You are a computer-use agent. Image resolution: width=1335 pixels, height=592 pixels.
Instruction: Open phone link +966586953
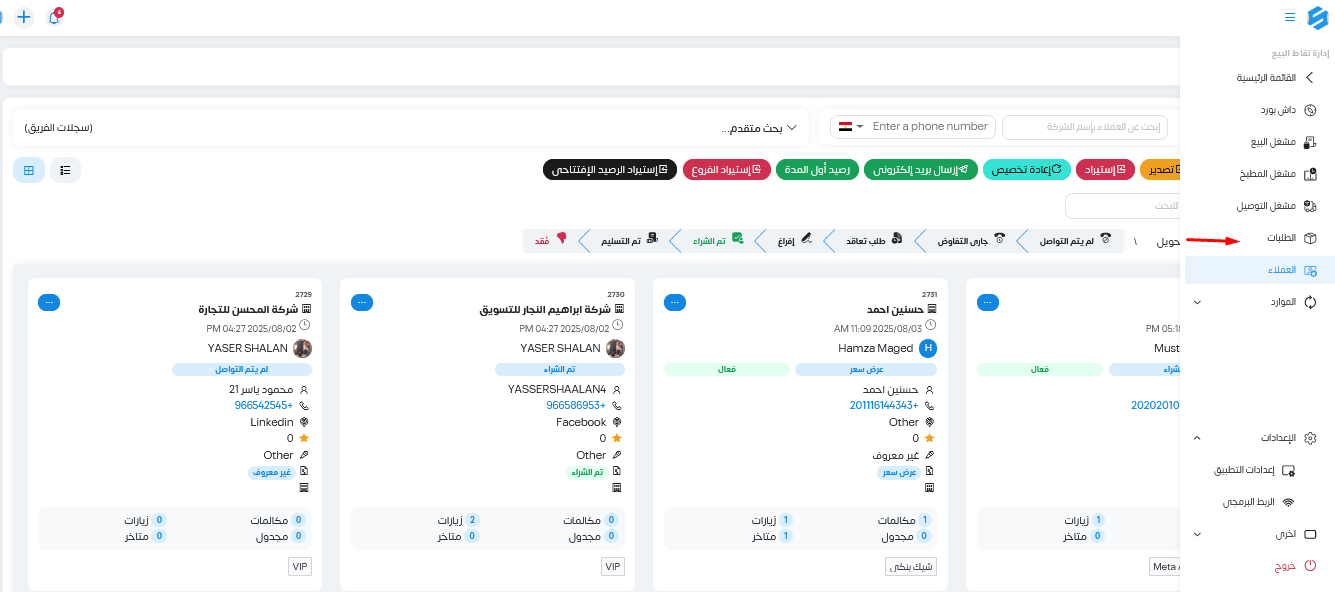pos(577,406)
